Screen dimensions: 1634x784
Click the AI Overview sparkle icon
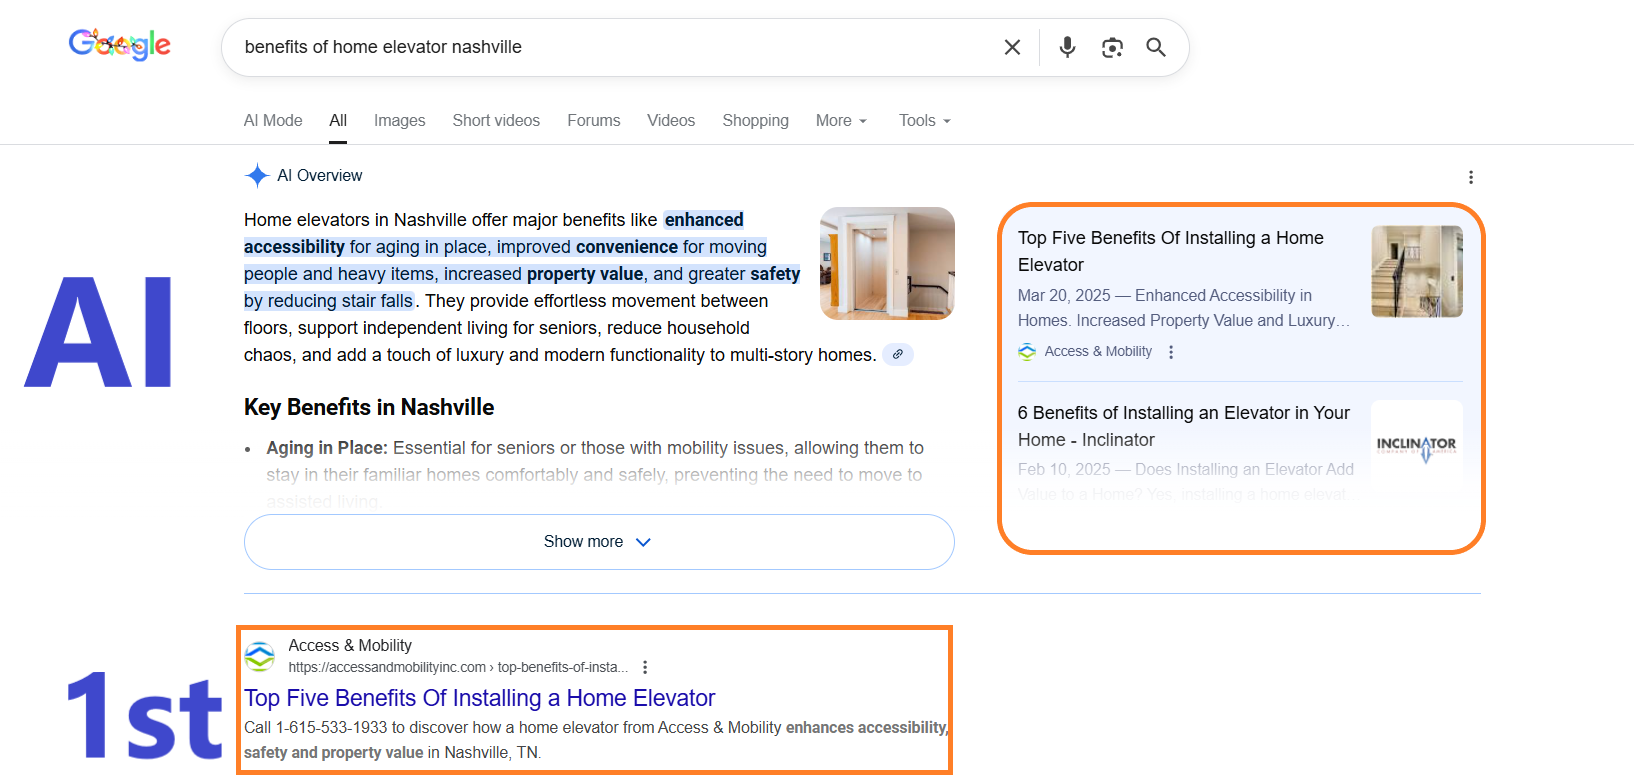[x=257, y=175]
